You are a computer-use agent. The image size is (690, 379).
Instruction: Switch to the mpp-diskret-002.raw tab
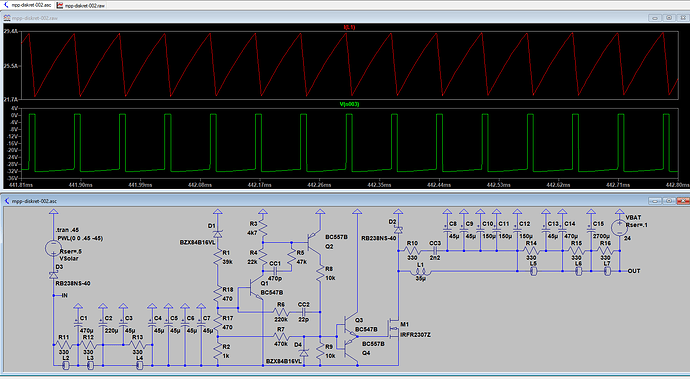click(x=81, y=5)
